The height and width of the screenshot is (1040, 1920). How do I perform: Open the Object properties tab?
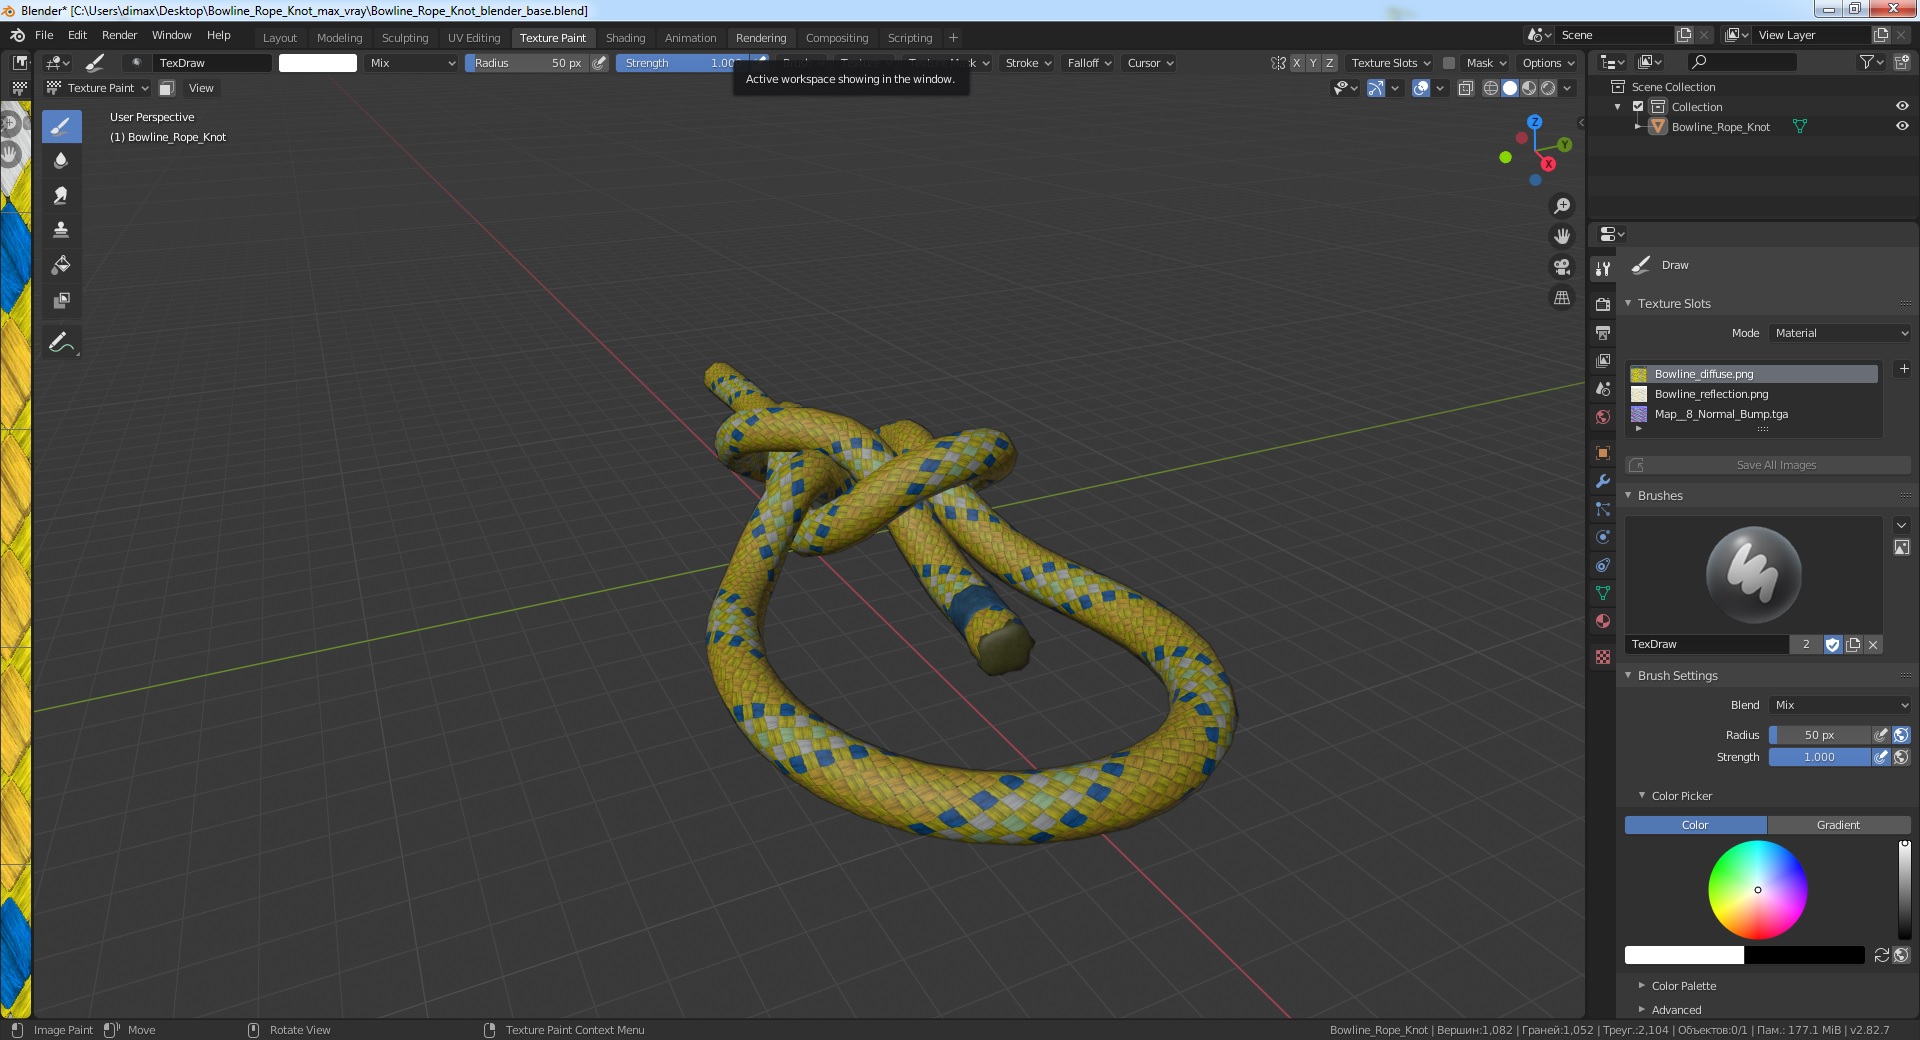click(1603, 453)
